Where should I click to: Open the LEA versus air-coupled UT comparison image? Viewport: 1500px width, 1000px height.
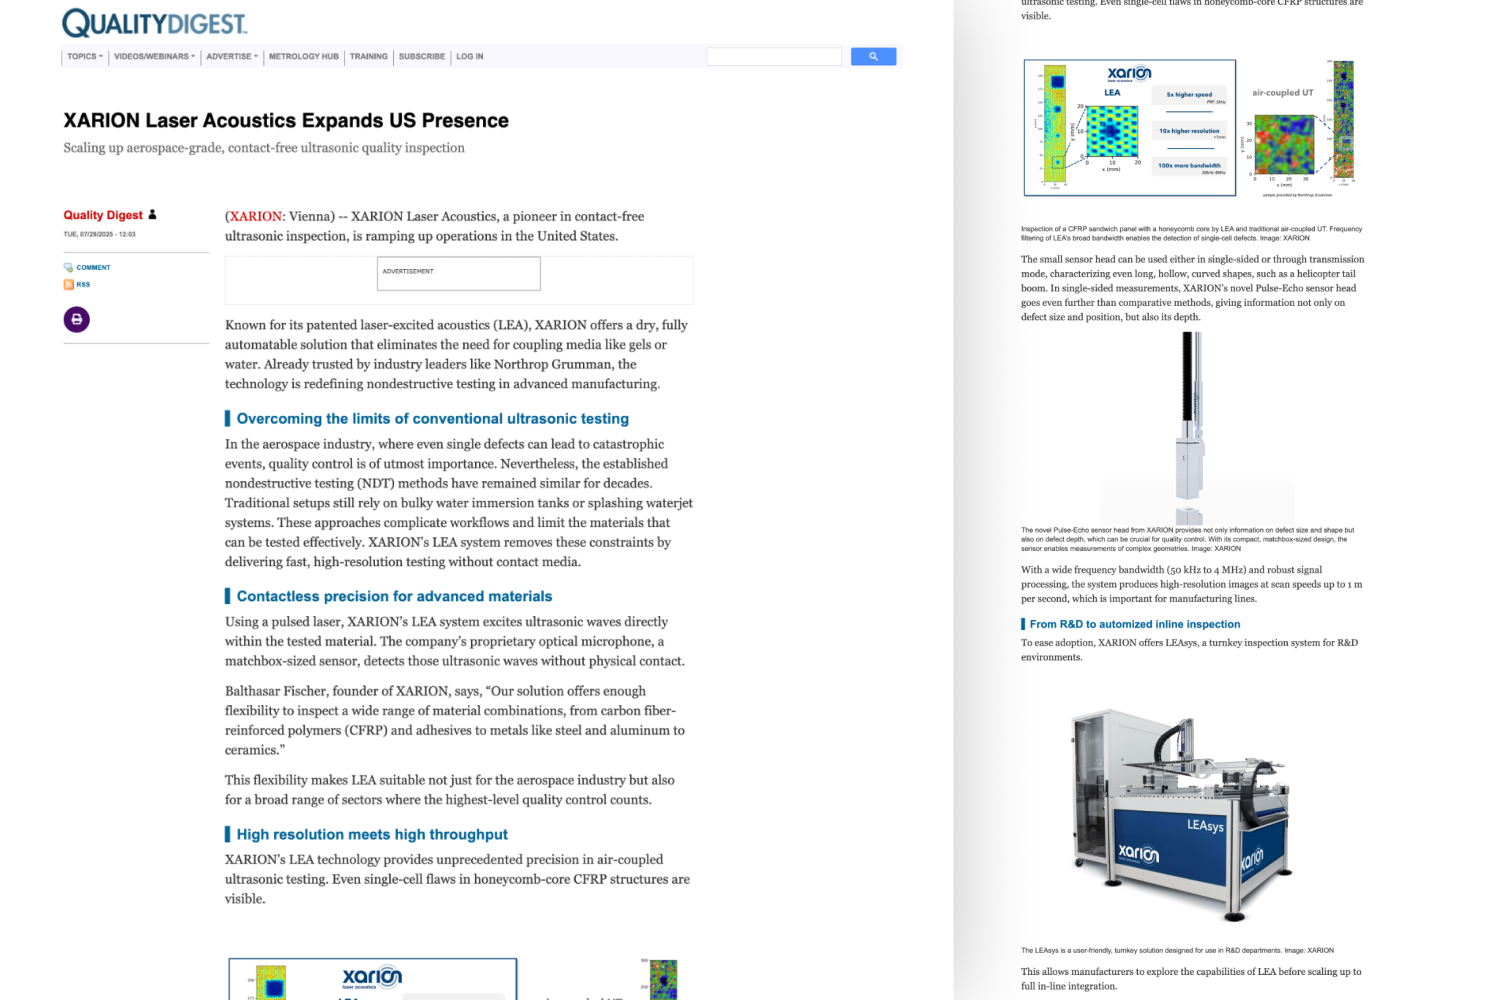(x=1190, y=127)
